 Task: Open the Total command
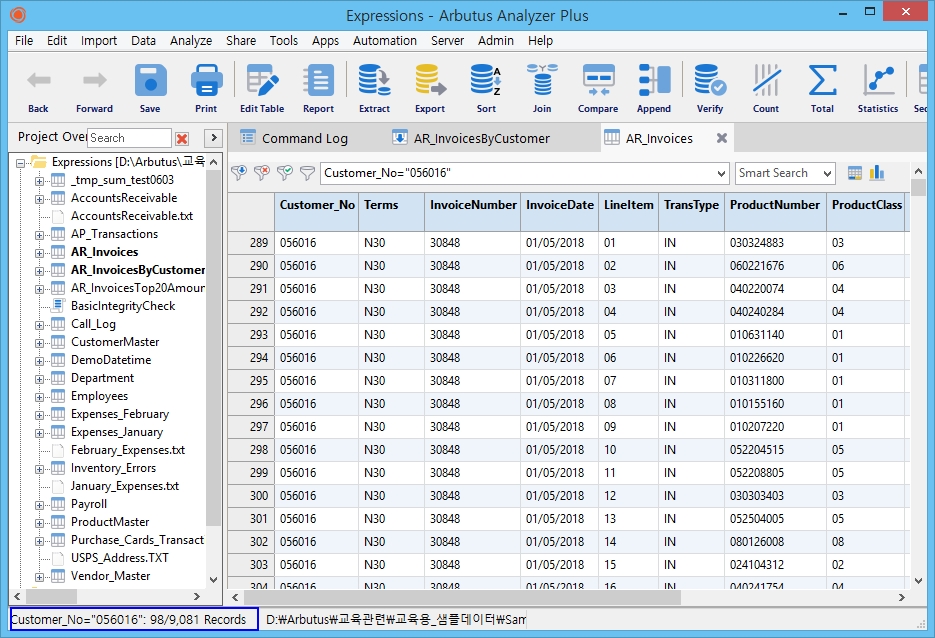(822, 87)
